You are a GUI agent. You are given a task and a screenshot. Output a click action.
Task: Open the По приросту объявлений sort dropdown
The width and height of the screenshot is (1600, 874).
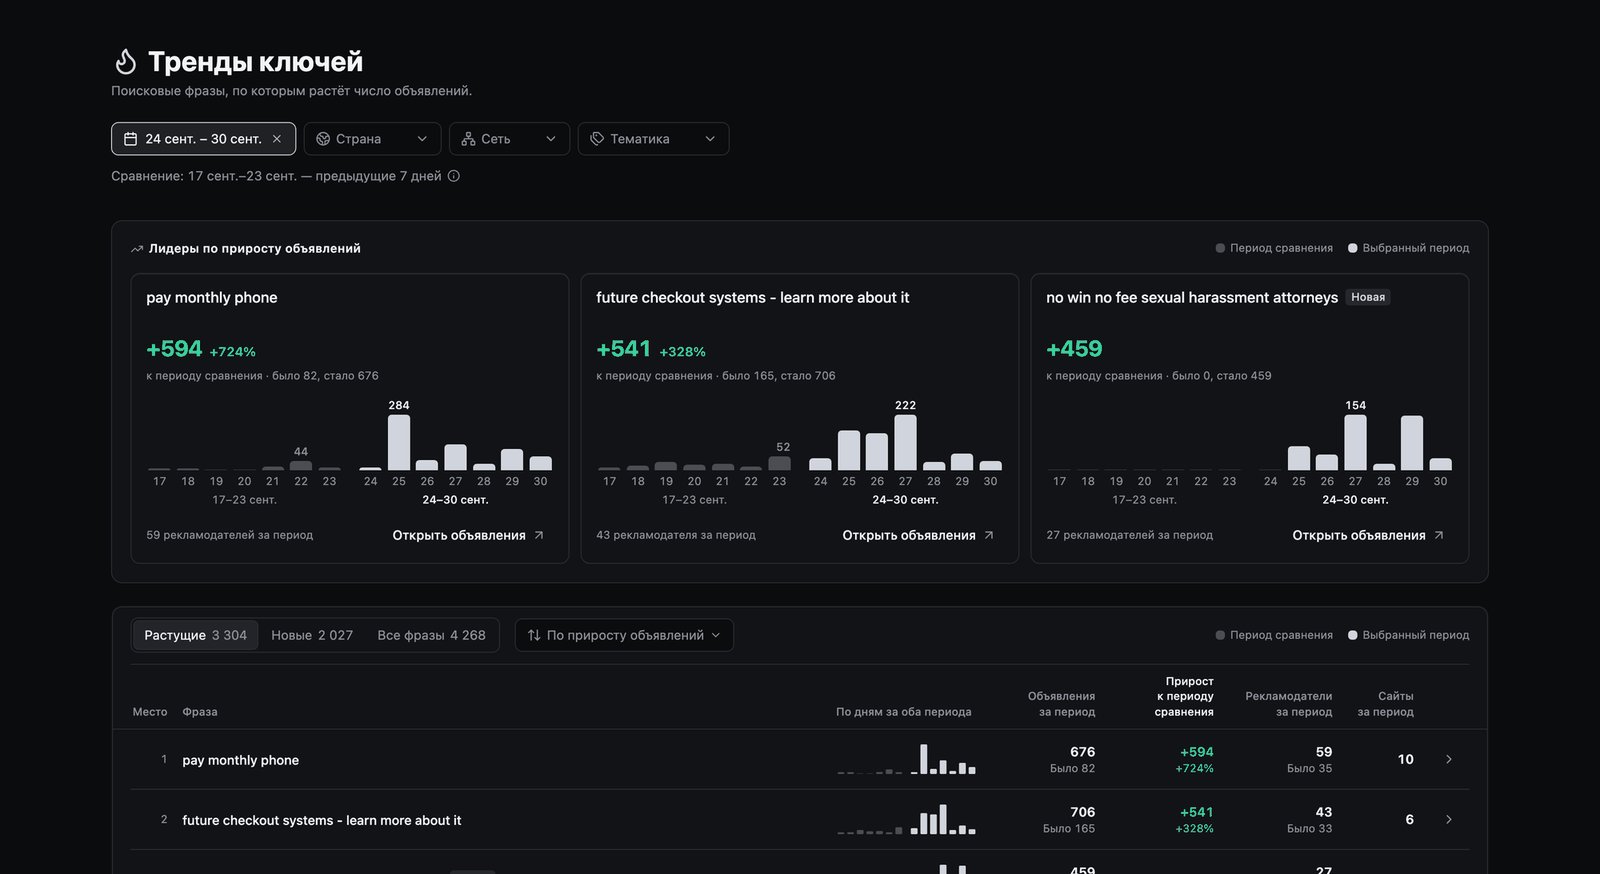[624, 635]
